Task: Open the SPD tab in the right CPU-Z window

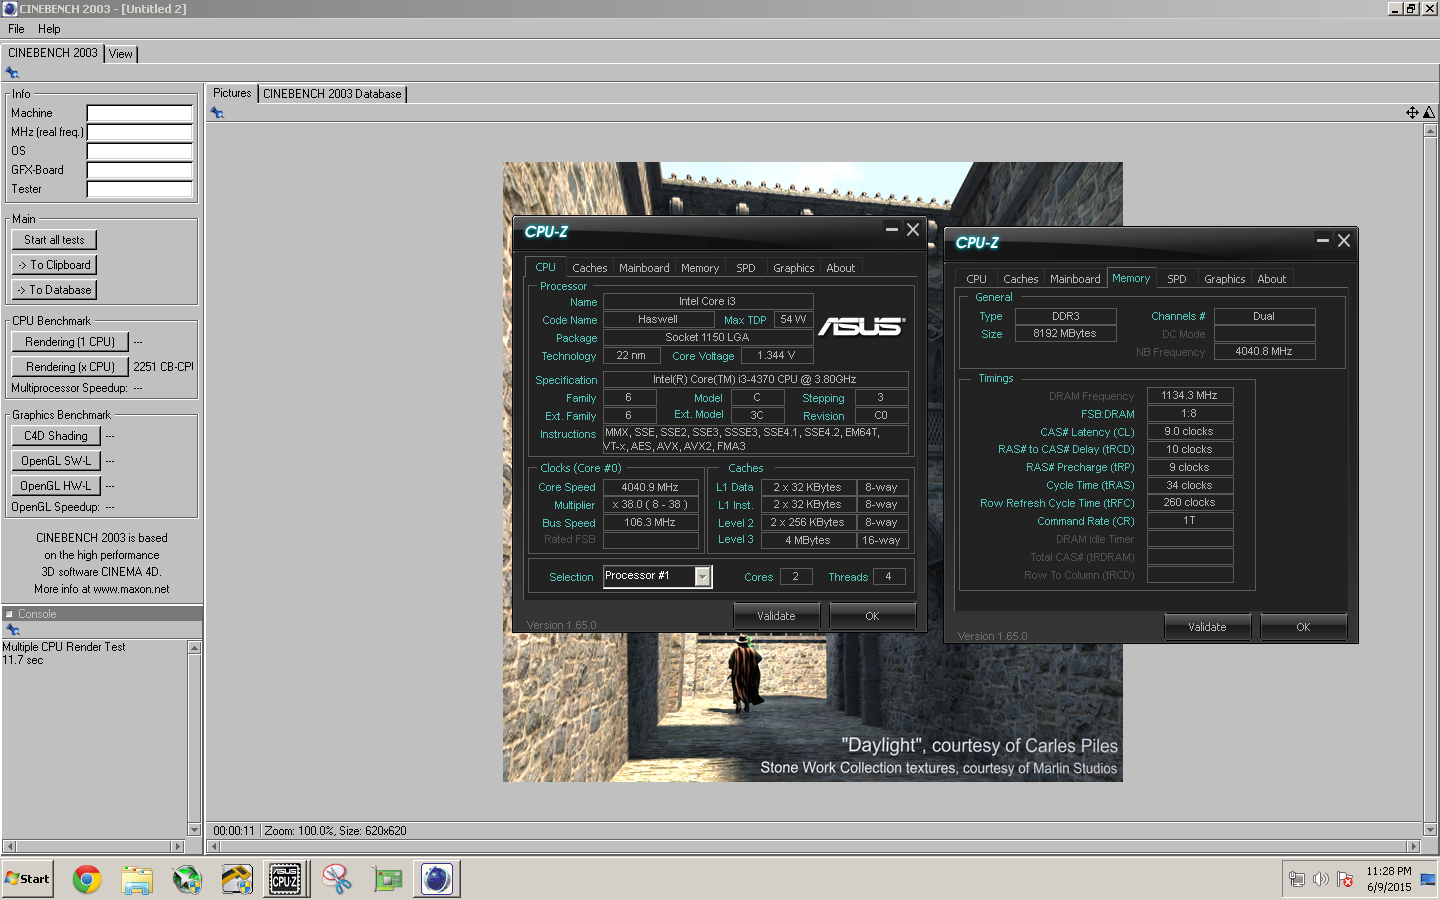Action: [x=1177, y=279]
